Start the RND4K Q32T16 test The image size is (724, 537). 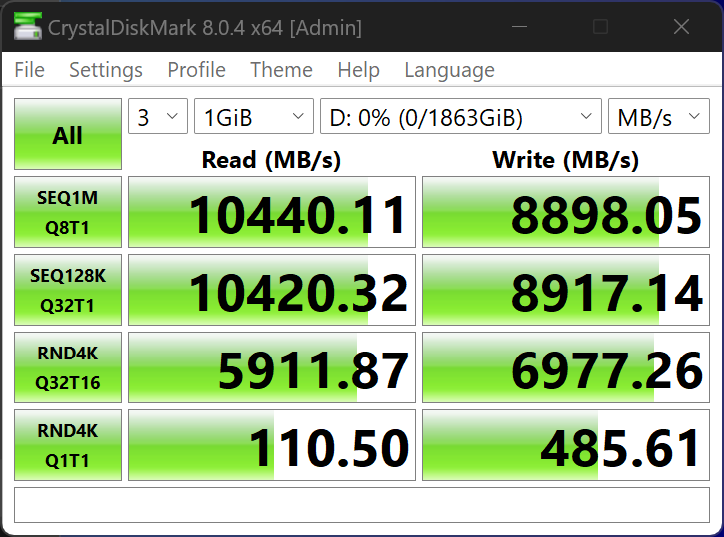68,368
